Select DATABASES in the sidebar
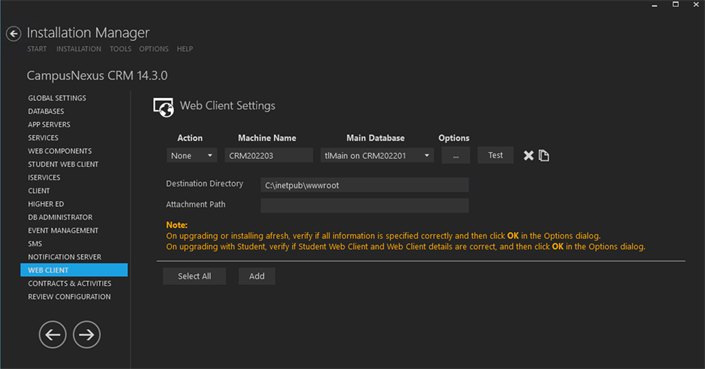This screenshot has height=369, width=705. coord(46,111)
